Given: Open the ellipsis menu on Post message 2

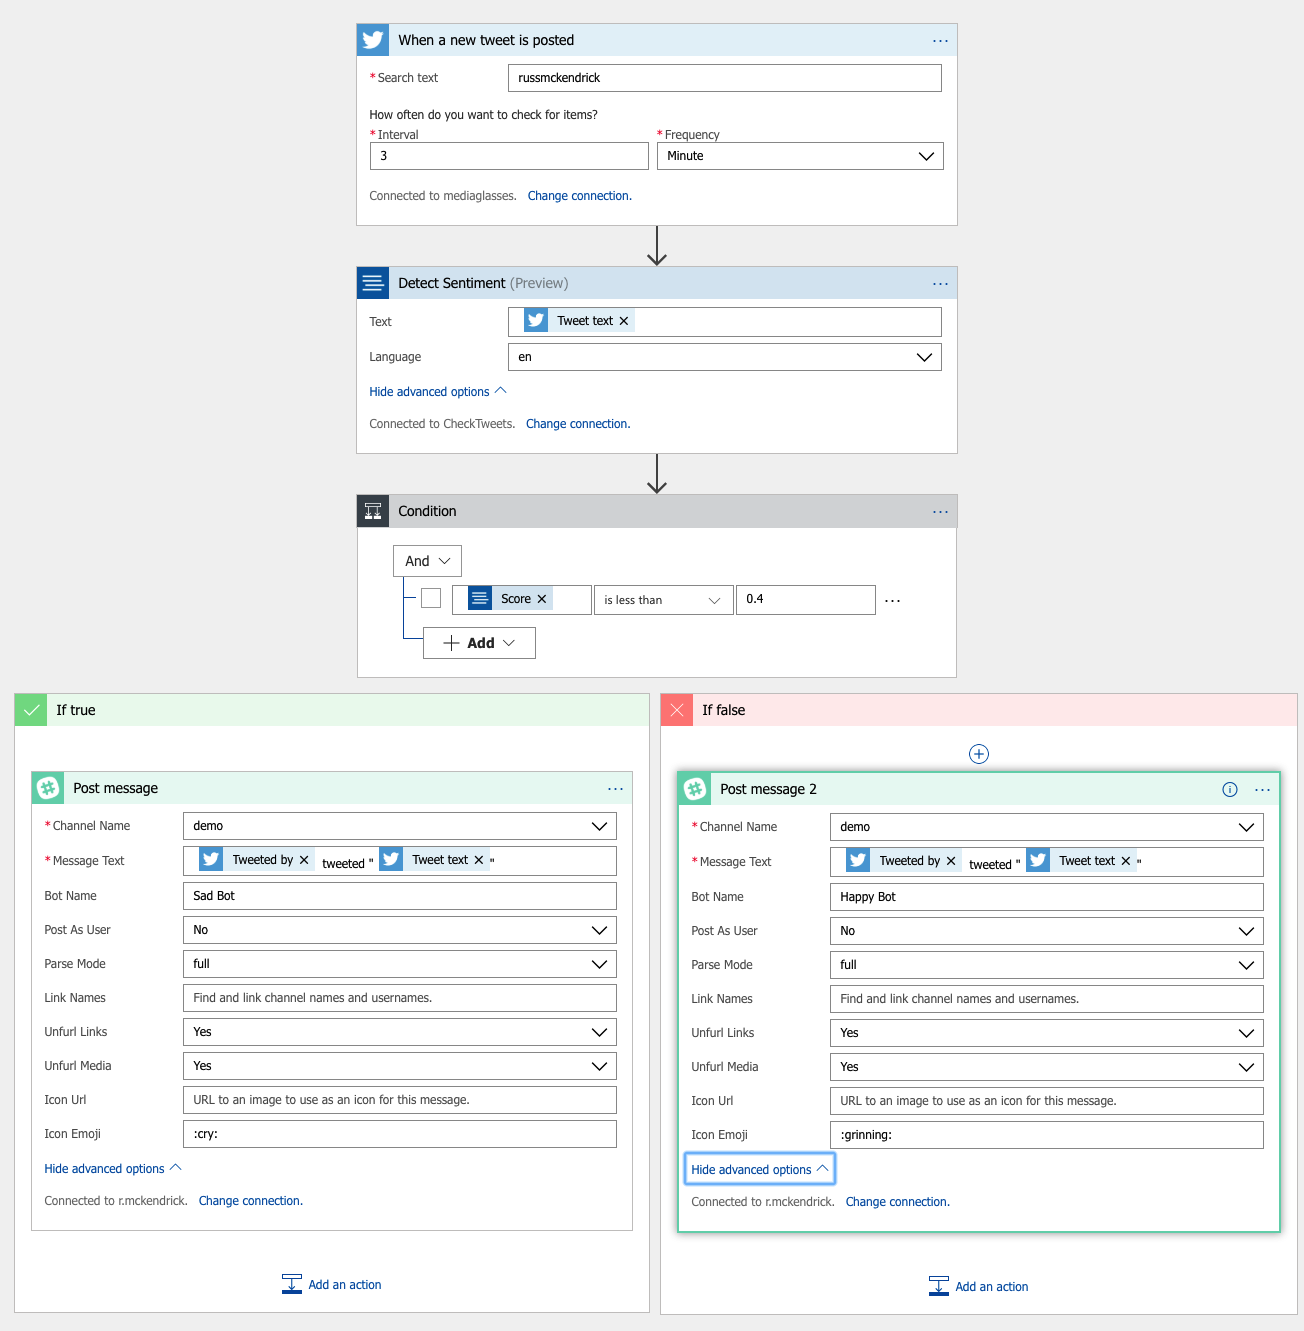Looking at the screenshot, I should pos(1262,789).
